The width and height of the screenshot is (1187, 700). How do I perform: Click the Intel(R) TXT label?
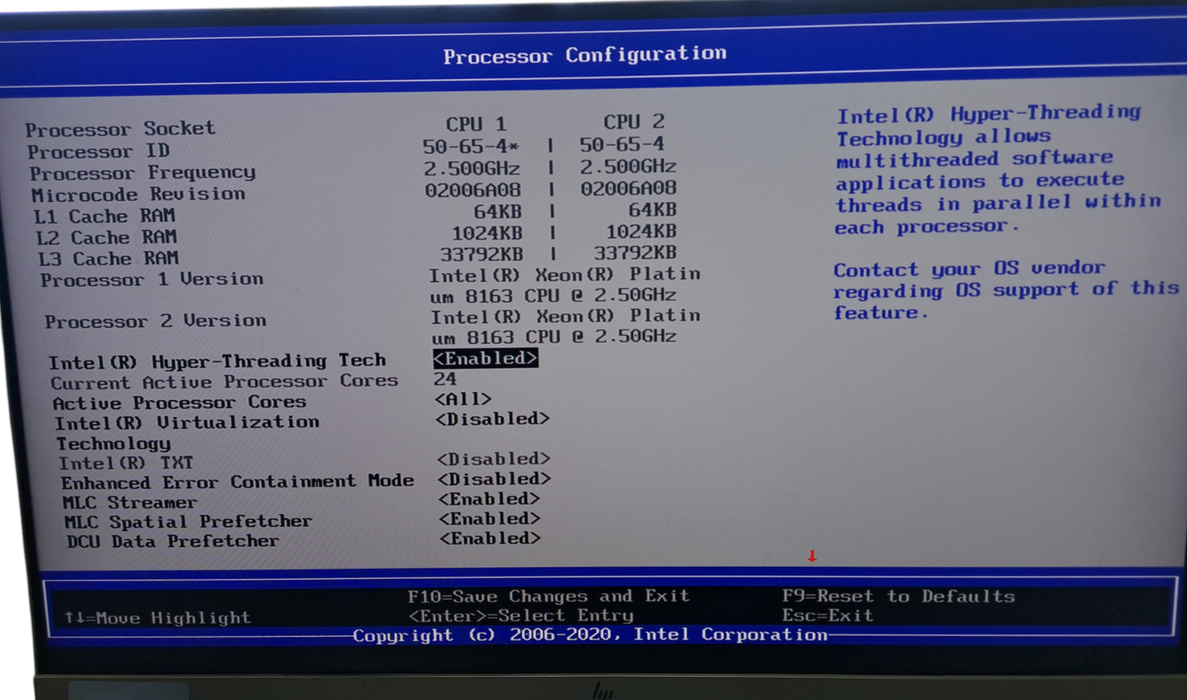click(x=126, y=463)
